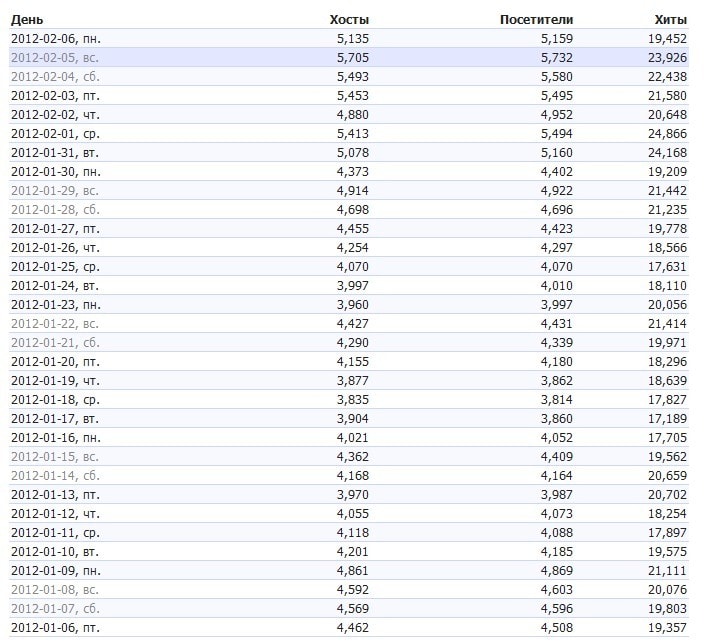Click the hosts value 3,835
713x642 pixels.
click(353, 399)
